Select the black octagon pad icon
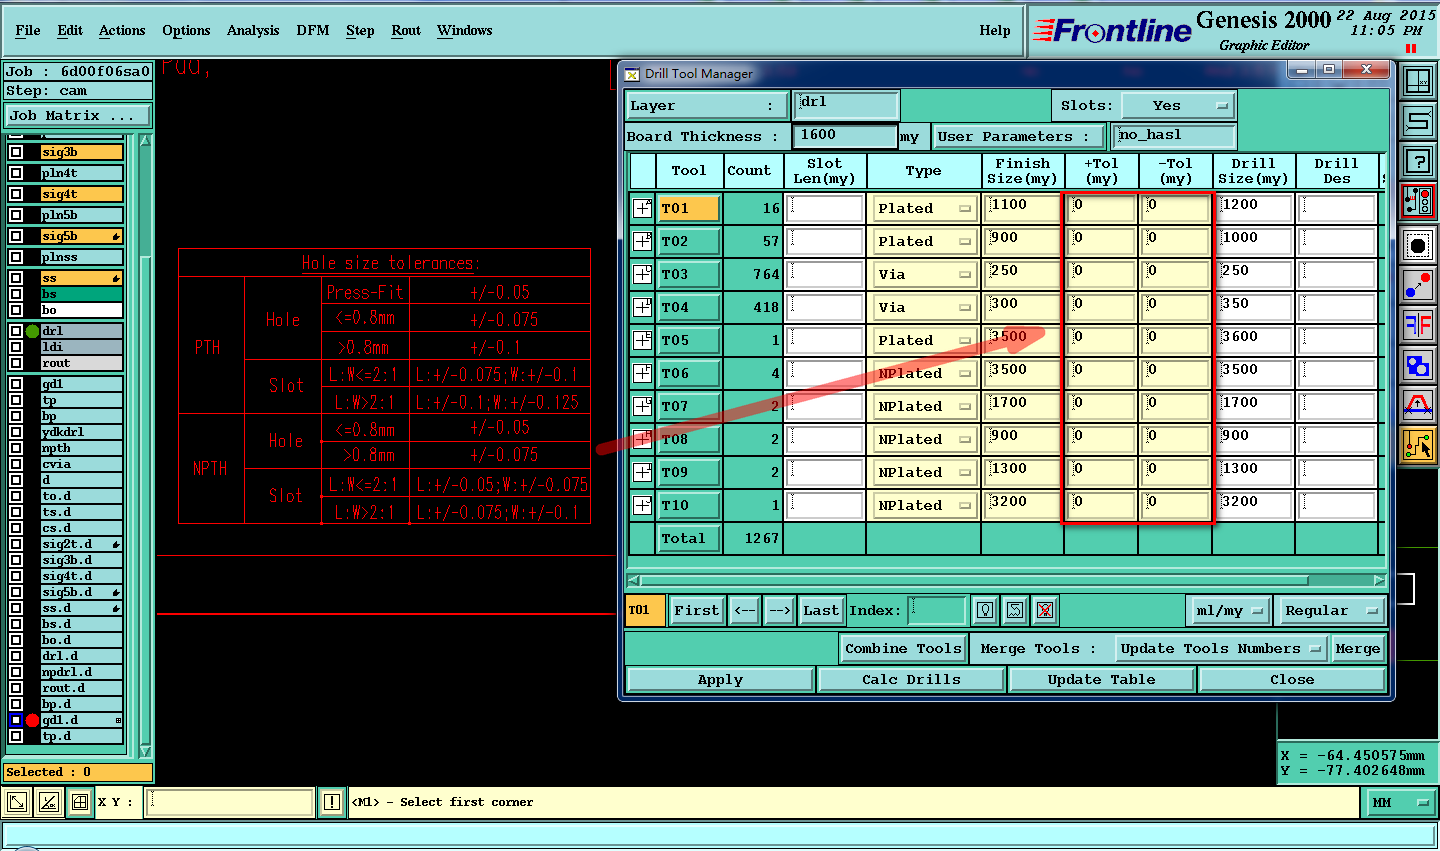Viewport: 1440px width, 851px height. (1418, 245)
